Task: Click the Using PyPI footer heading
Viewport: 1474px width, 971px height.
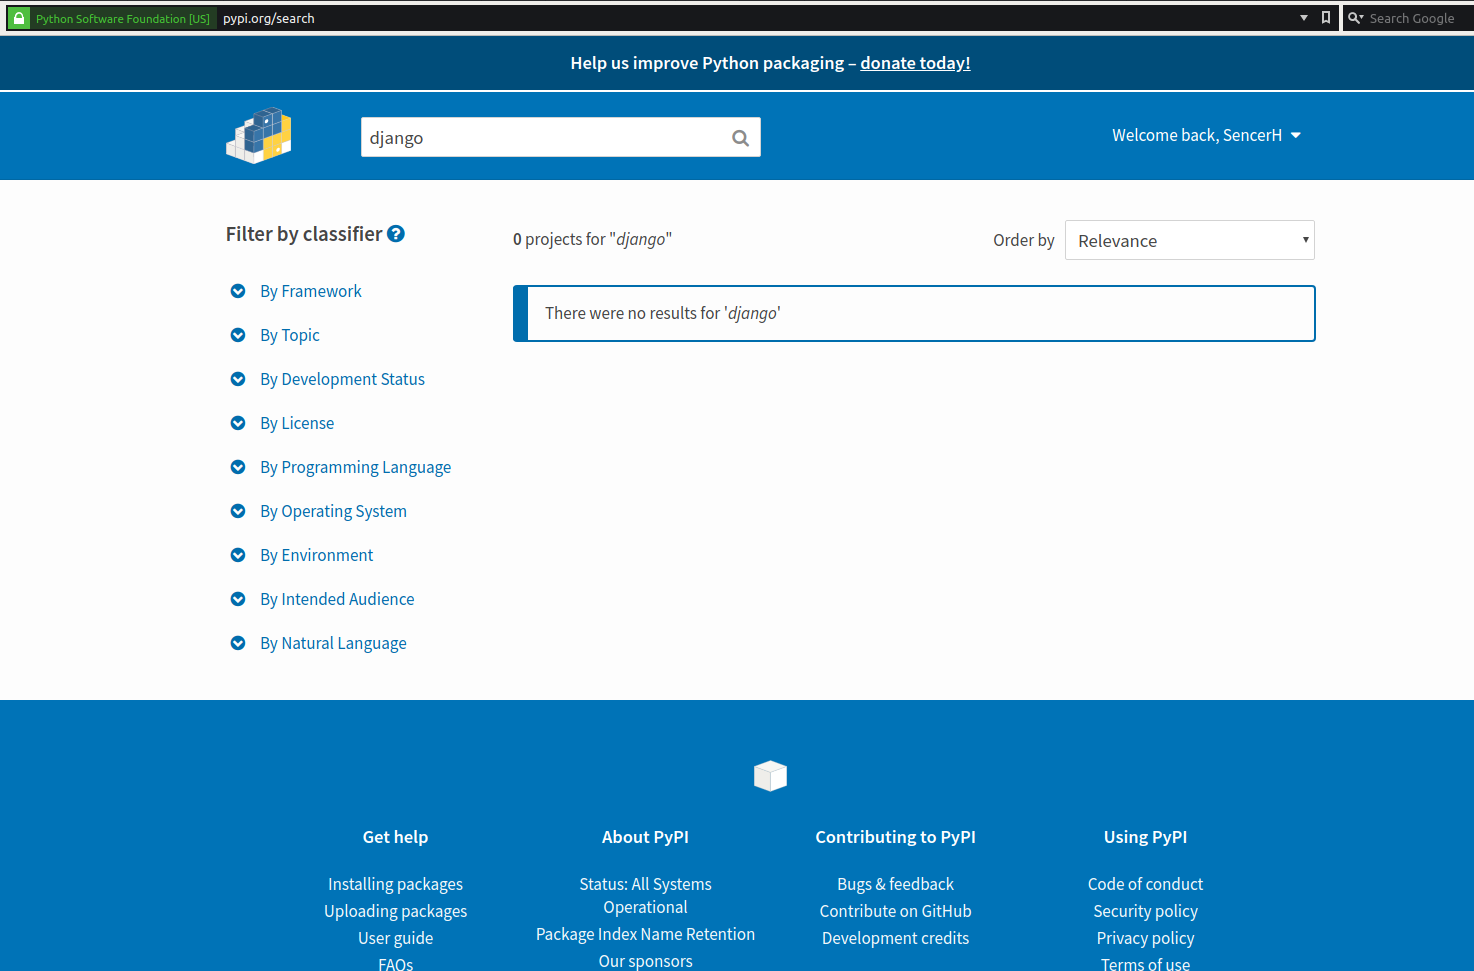Action: 1145,837
